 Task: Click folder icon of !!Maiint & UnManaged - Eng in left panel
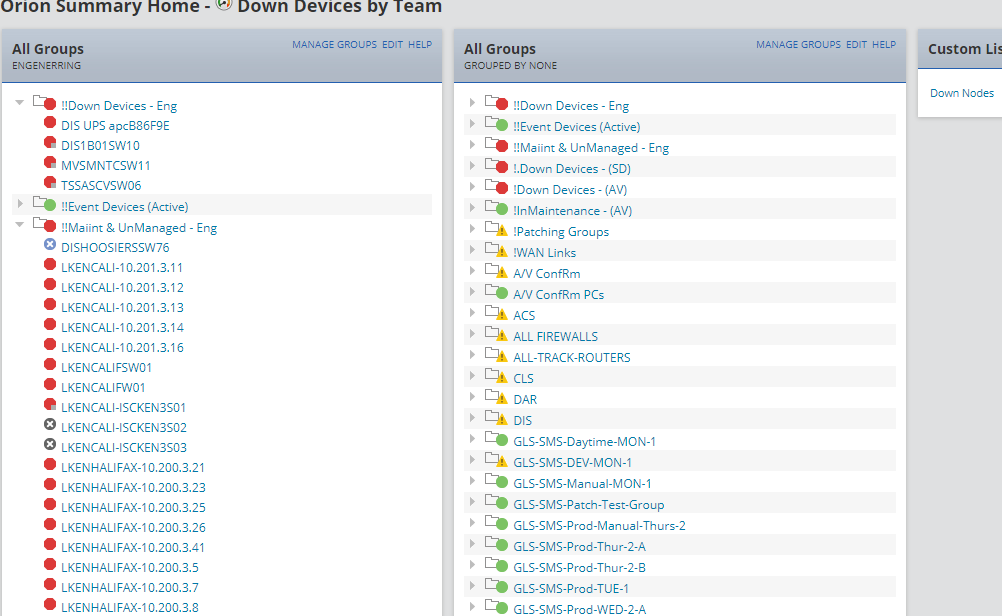pyautogui.click(x=45, y=224)
